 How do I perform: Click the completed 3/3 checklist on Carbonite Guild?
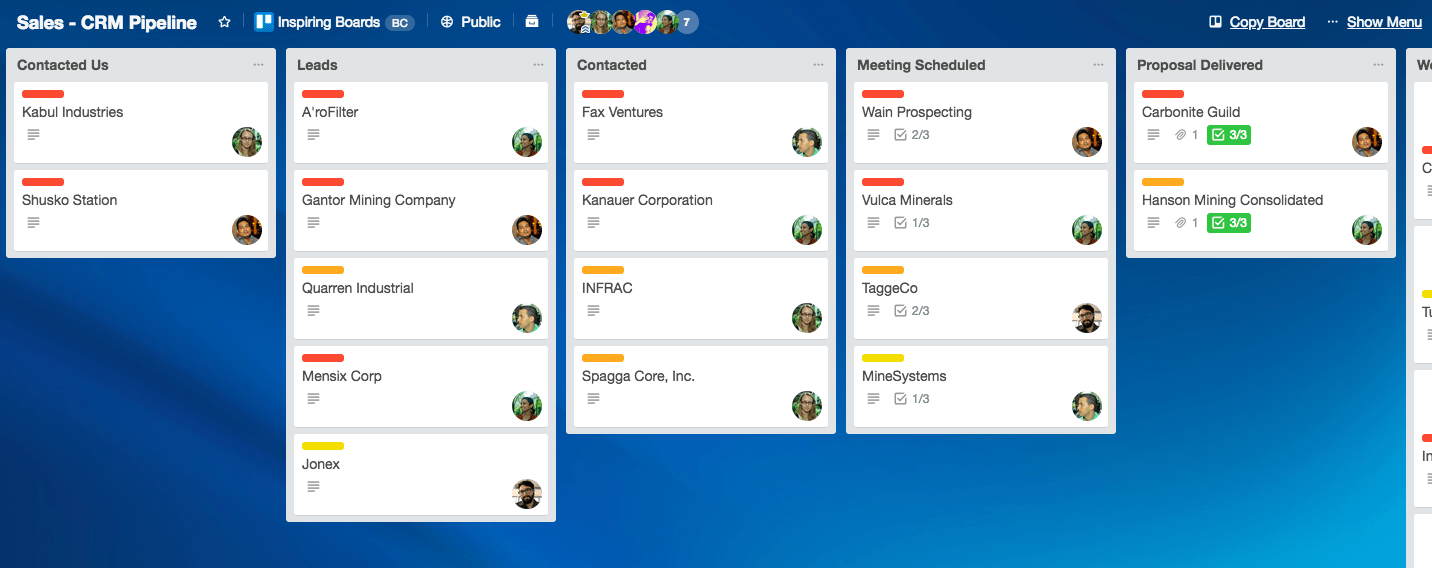click(x=1229, y=135)
